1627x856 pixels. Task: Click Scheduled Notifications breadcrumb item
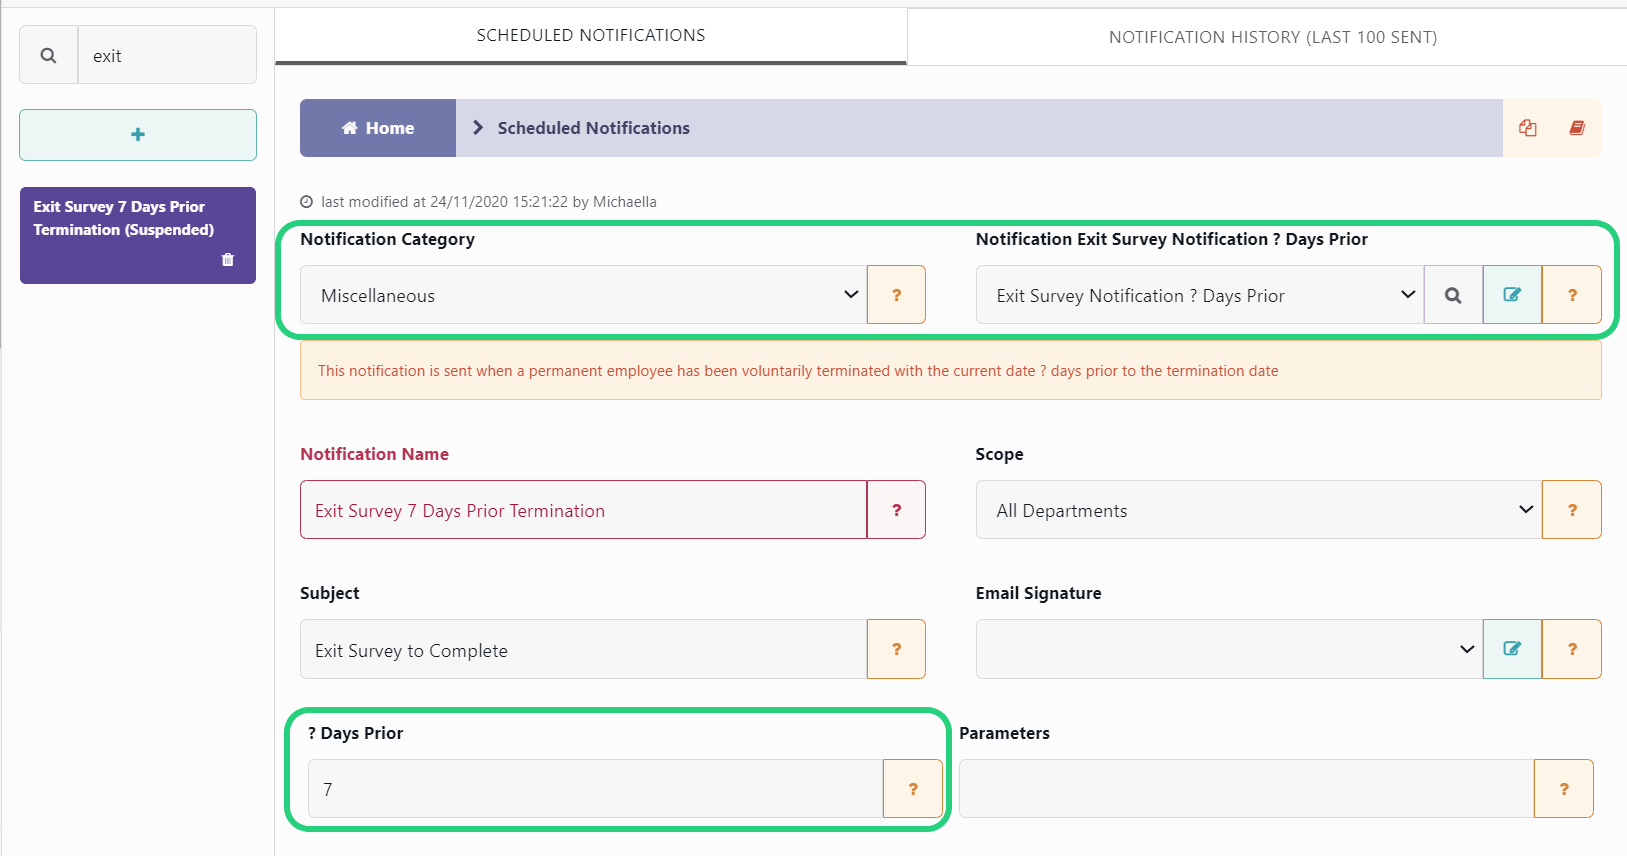pos(593,128)
